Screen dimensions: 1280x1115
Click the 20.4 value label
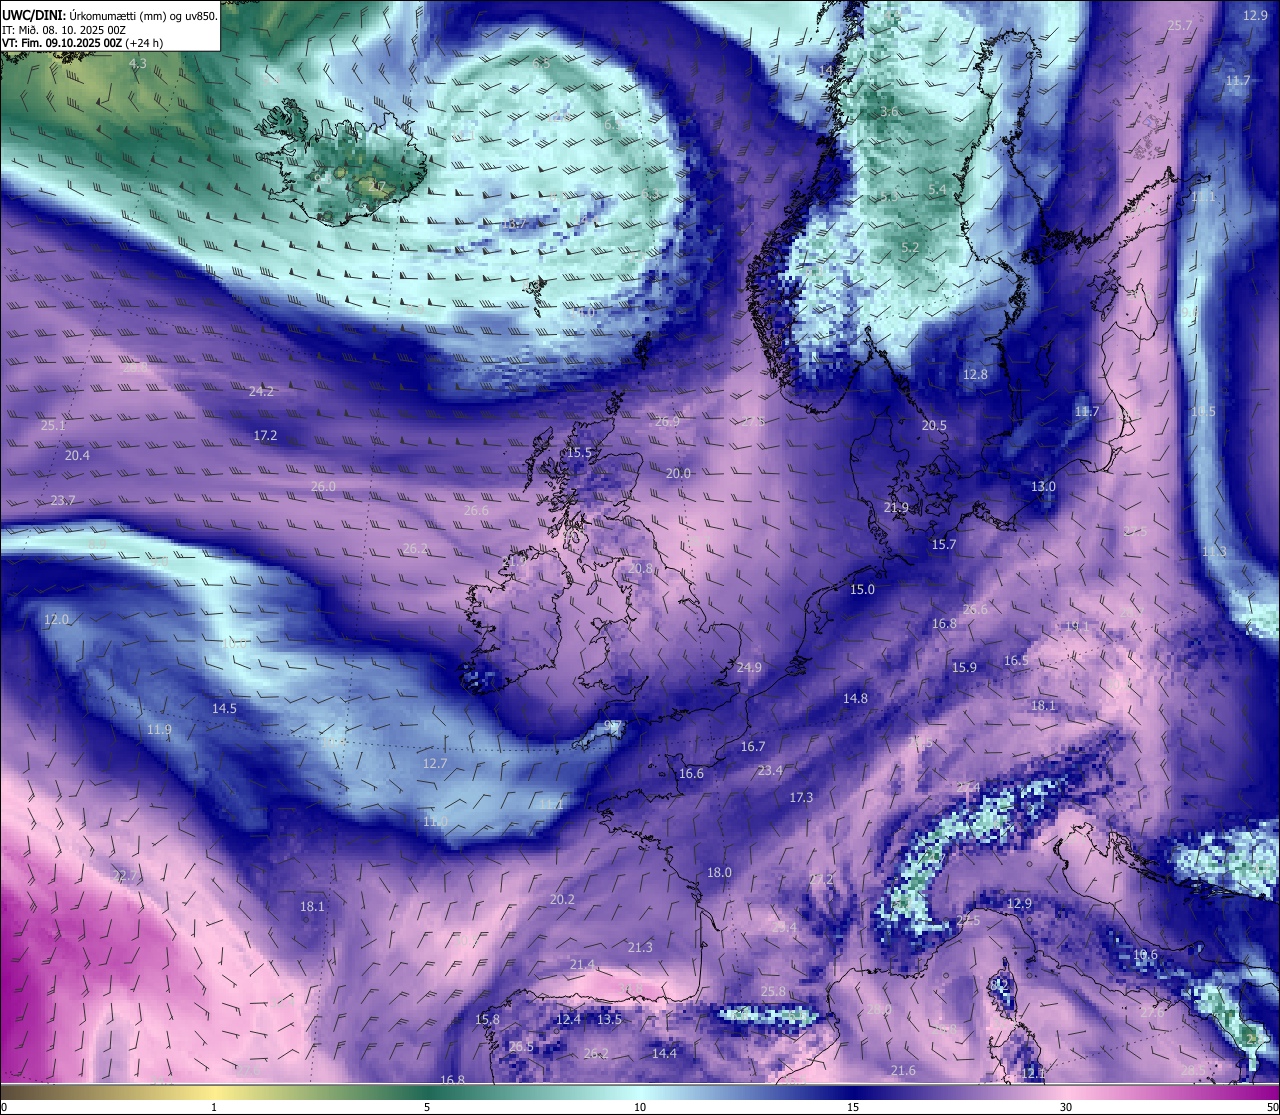[x=77, y=455]
